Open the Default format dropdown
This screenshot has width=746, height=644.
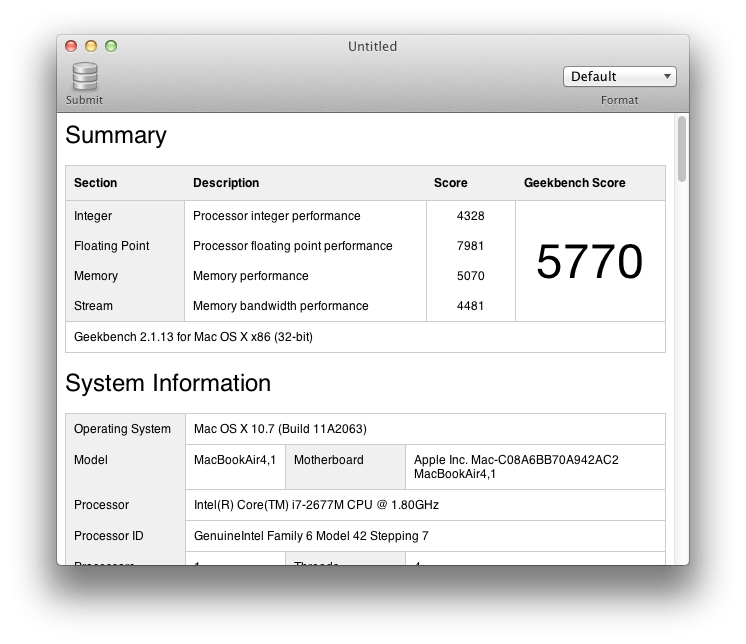point(619,77)
